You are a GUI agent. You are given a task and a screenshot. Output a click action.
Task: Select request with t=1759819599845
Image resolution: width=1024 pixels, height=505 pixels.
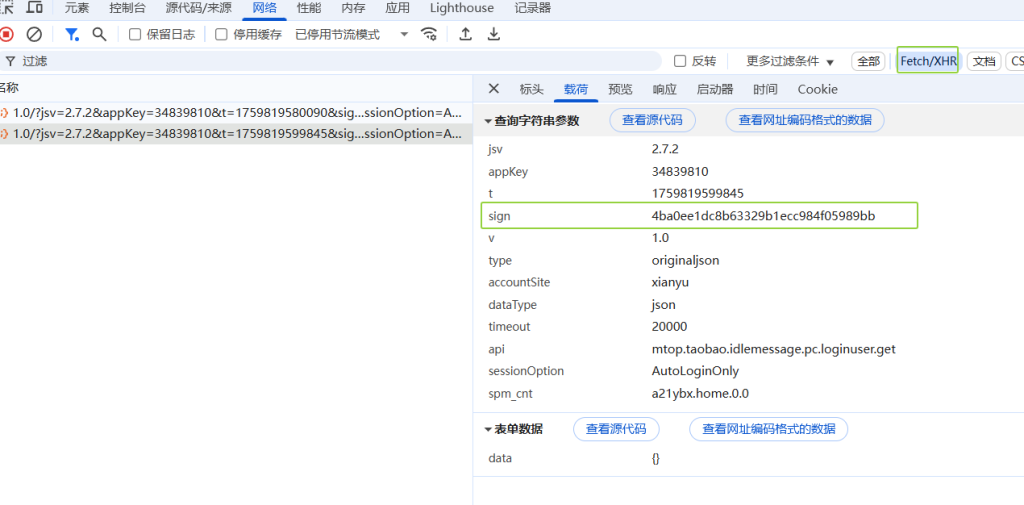point(236,134)
